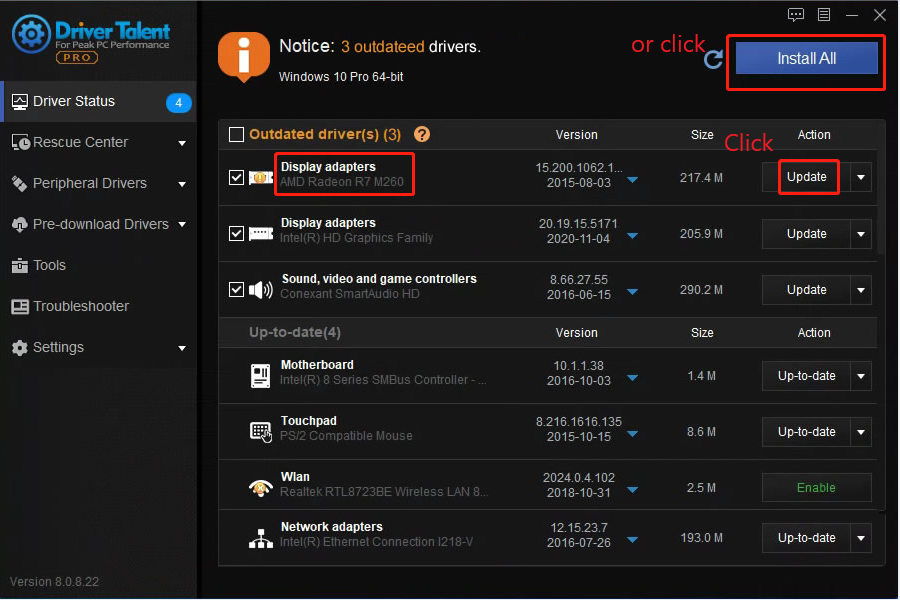Screen dimensions: 900x600
Task: Open action arrow beside Touchpad Up-to-date
Action: tap(861, 432)
